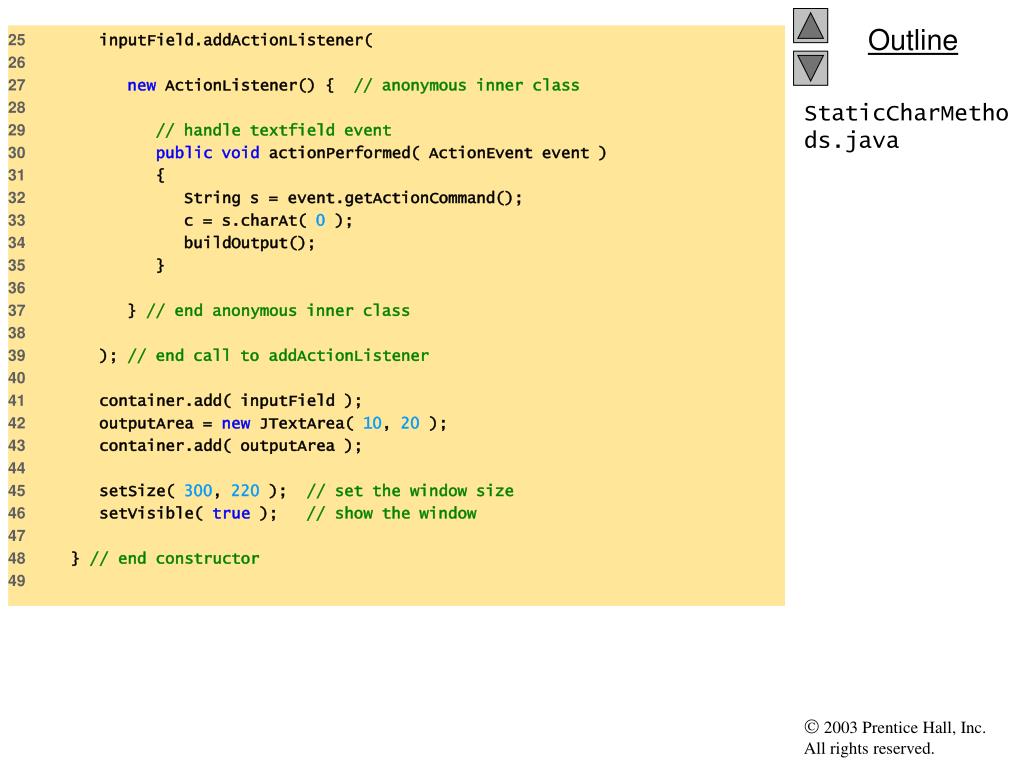1024x768 pixels.
Task: Click line number 49
Action: 17,581
